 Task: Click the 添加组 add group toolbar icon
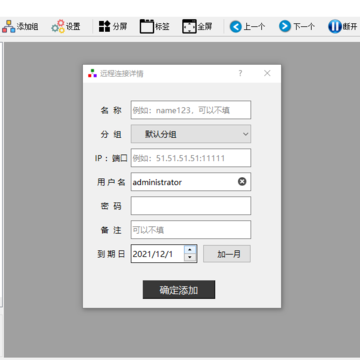tap(9, 26)
